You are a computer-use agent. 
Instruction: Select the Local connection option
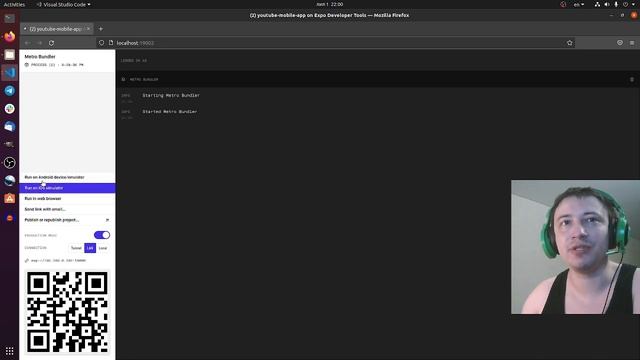click(103, 248)
